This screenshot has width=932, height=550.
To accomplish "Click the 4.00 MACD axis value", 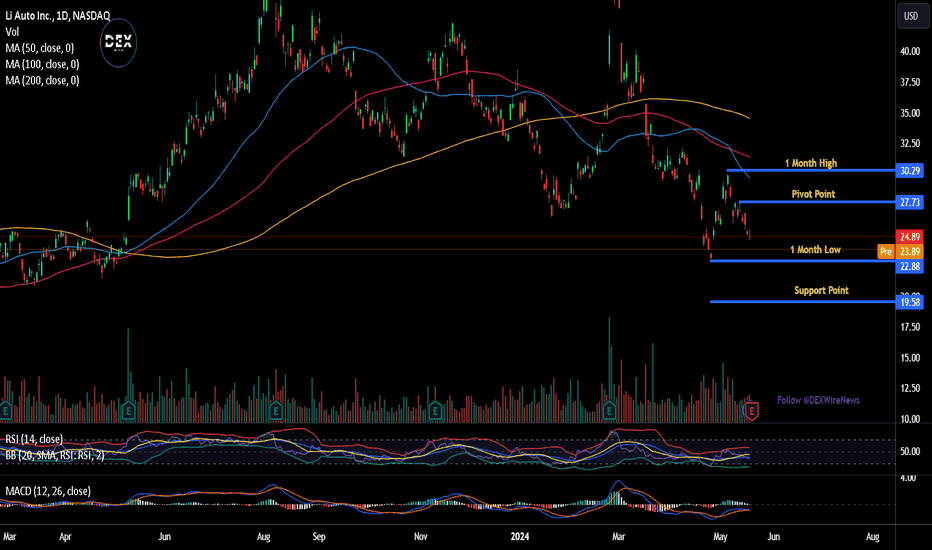I will pos(908,477).
